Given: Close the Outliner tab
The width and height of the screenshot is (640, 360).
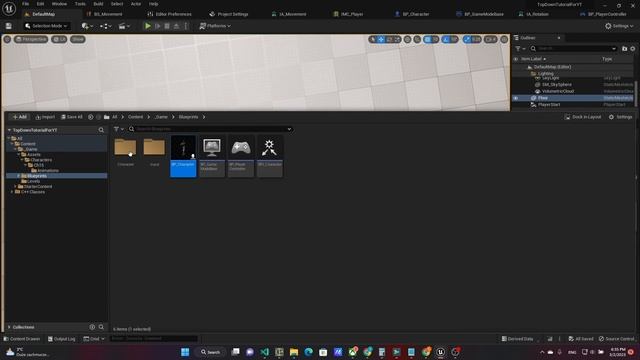Looking at the screenshot, I should 559,38.
